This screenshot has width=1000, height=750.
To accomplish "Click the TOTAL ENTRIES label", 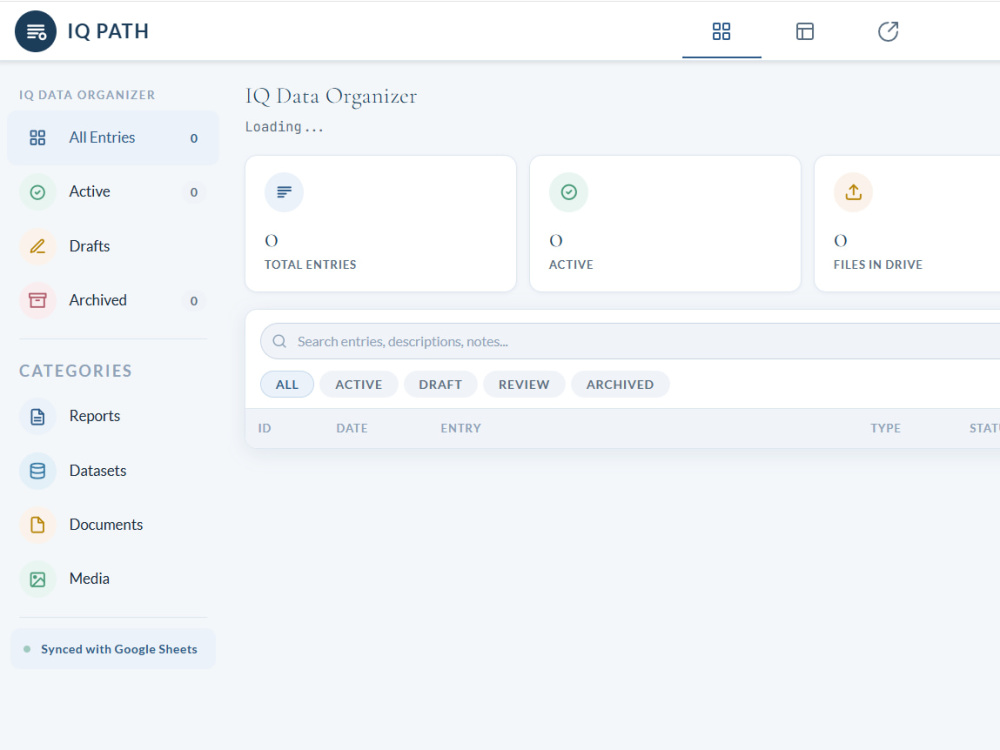I will 311,265.
